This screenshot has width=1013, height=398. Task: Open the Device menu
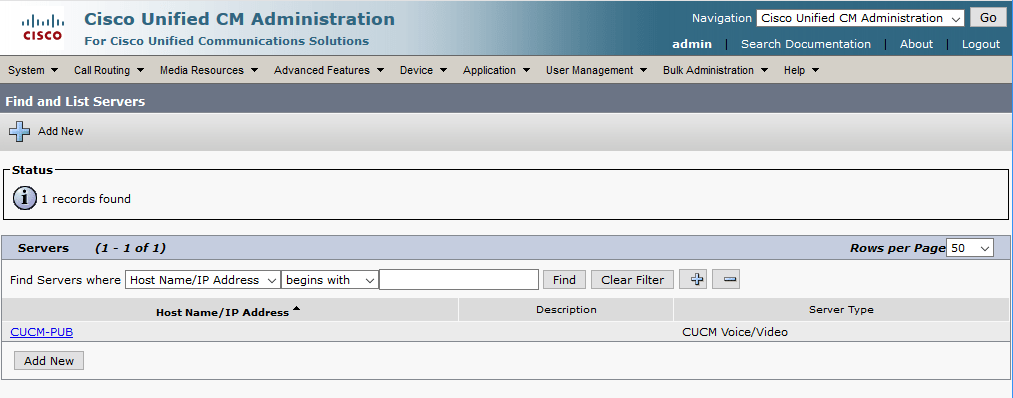[423, 70]
